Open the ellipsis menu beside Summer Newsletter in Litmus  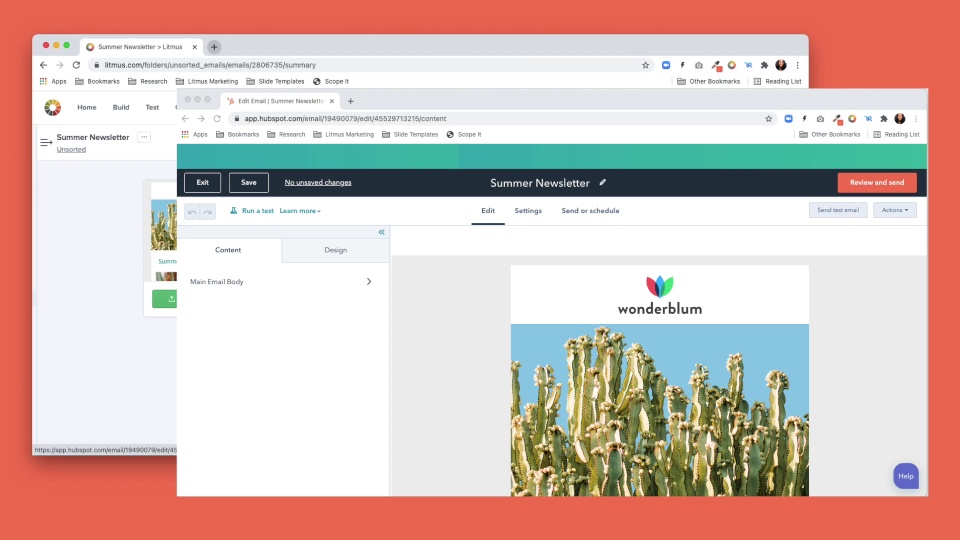click(144, 137)
